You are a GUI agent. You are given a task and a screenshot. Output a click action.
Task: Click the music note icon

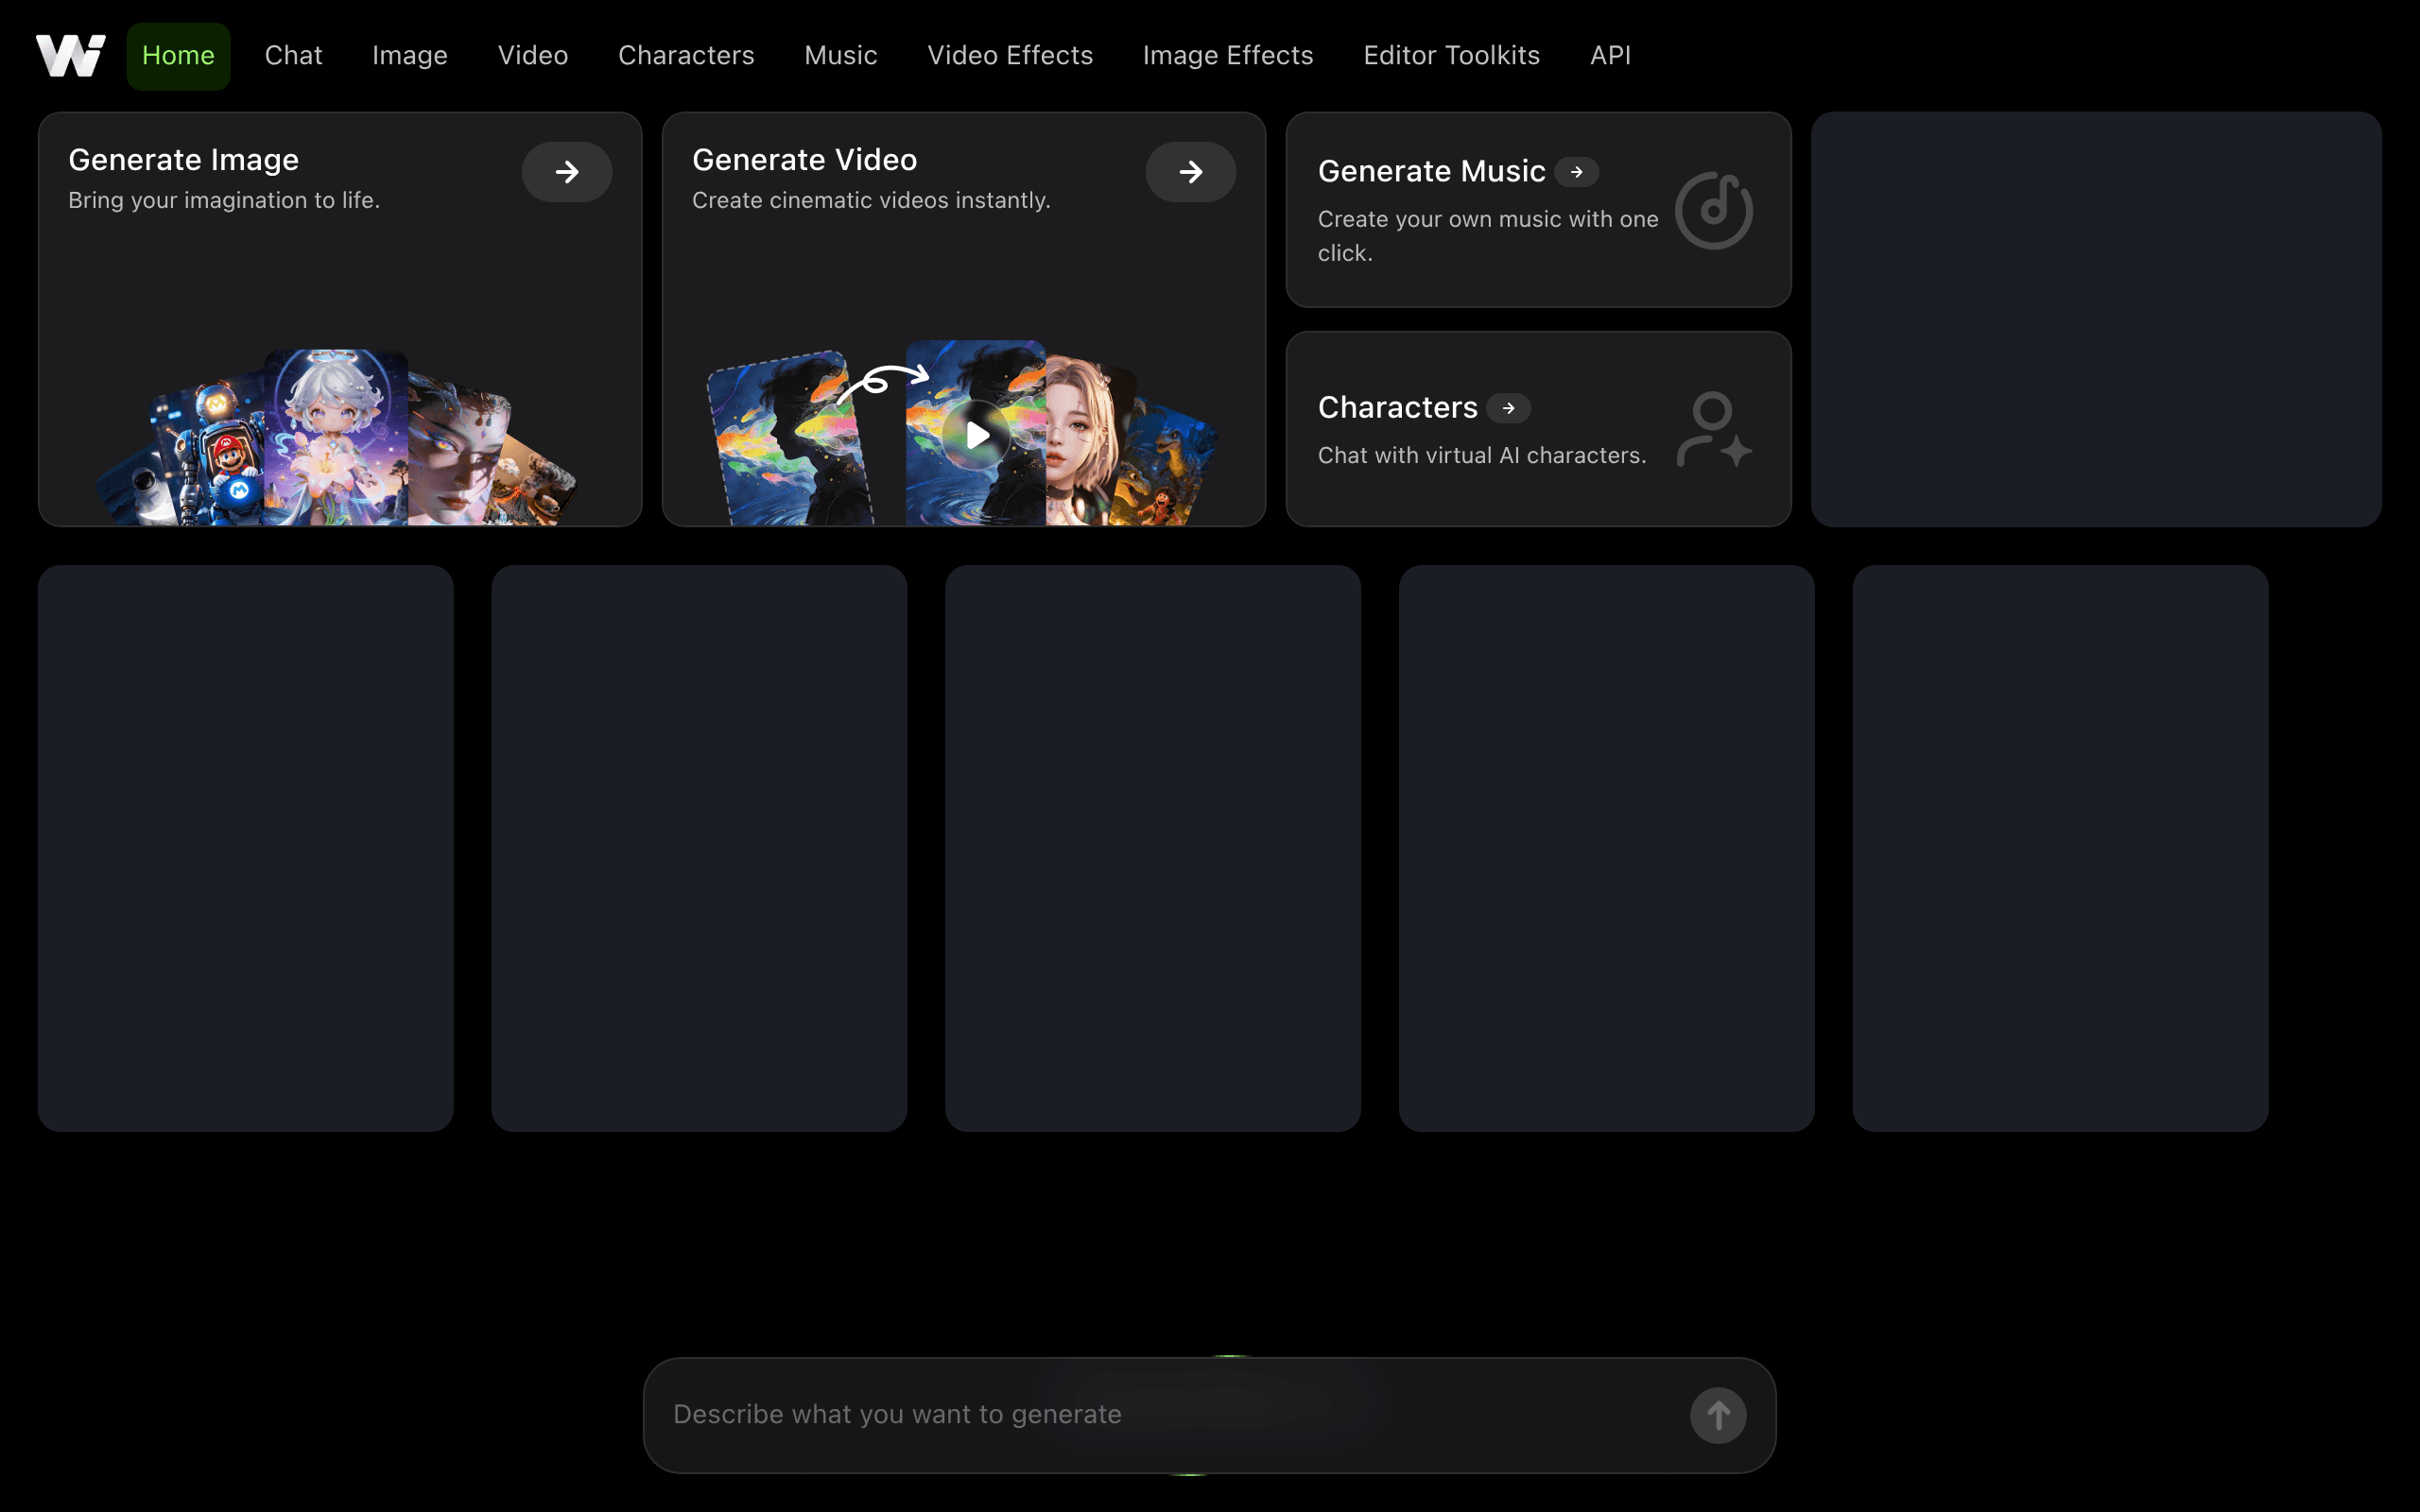click(1714, 210)
